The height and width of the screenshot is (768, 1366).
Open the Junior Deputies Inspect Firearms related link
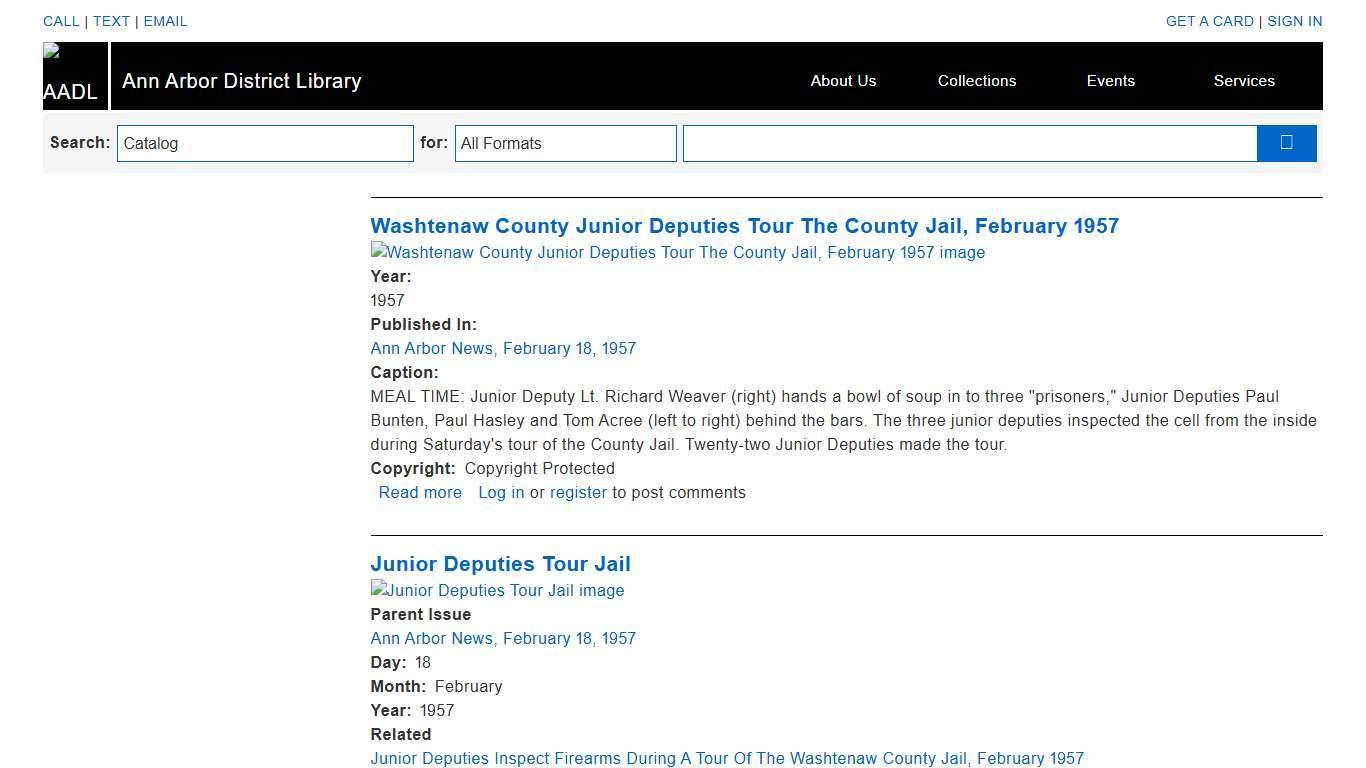tap(726, 759)
